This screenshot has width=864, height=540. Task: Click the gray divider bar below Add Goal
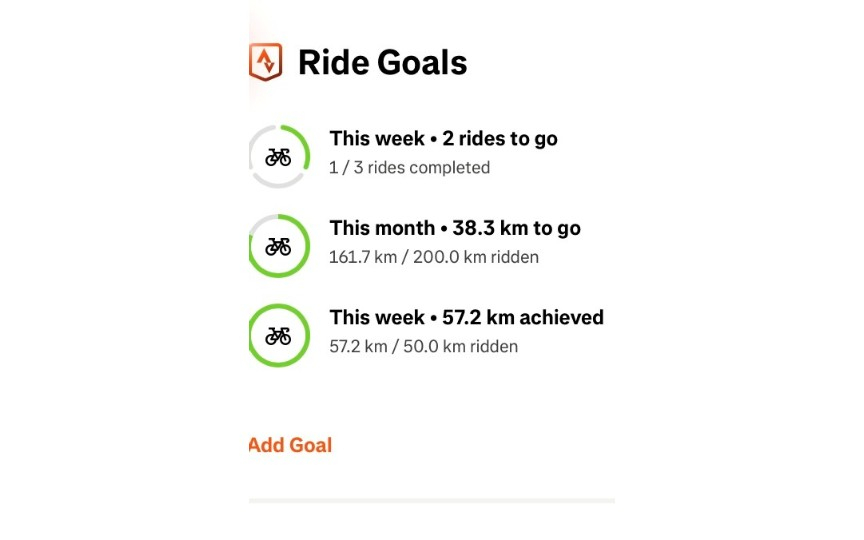coord(432,499)
